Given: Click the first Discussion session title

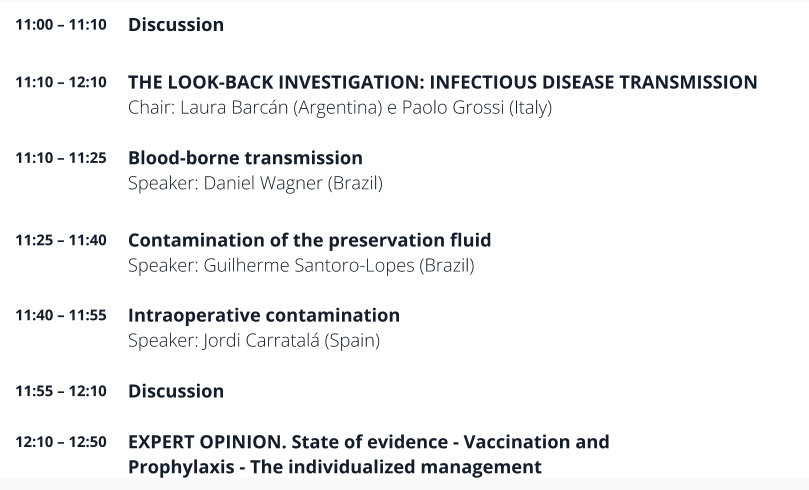Looking at the screenshot, I should 176,24.
